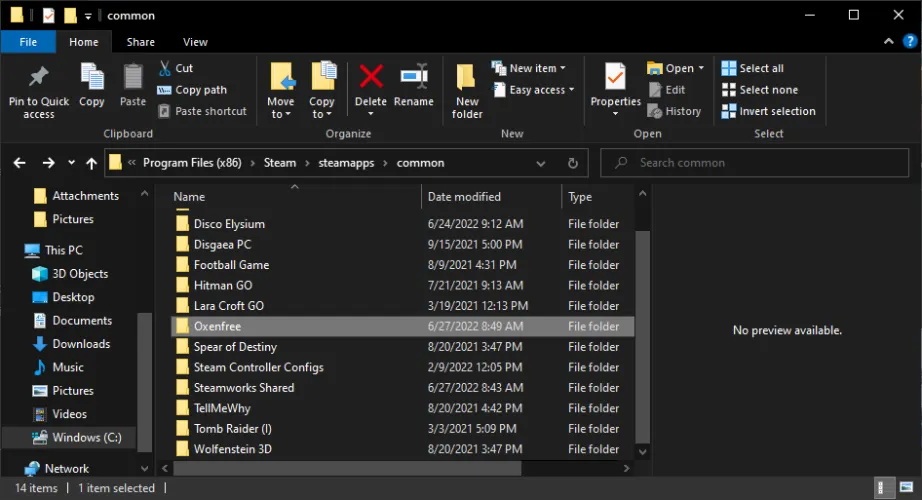This screenshot has height=500, width=922.
Task: Open the recent locations dropdown arrow
Action: (71, 163)
